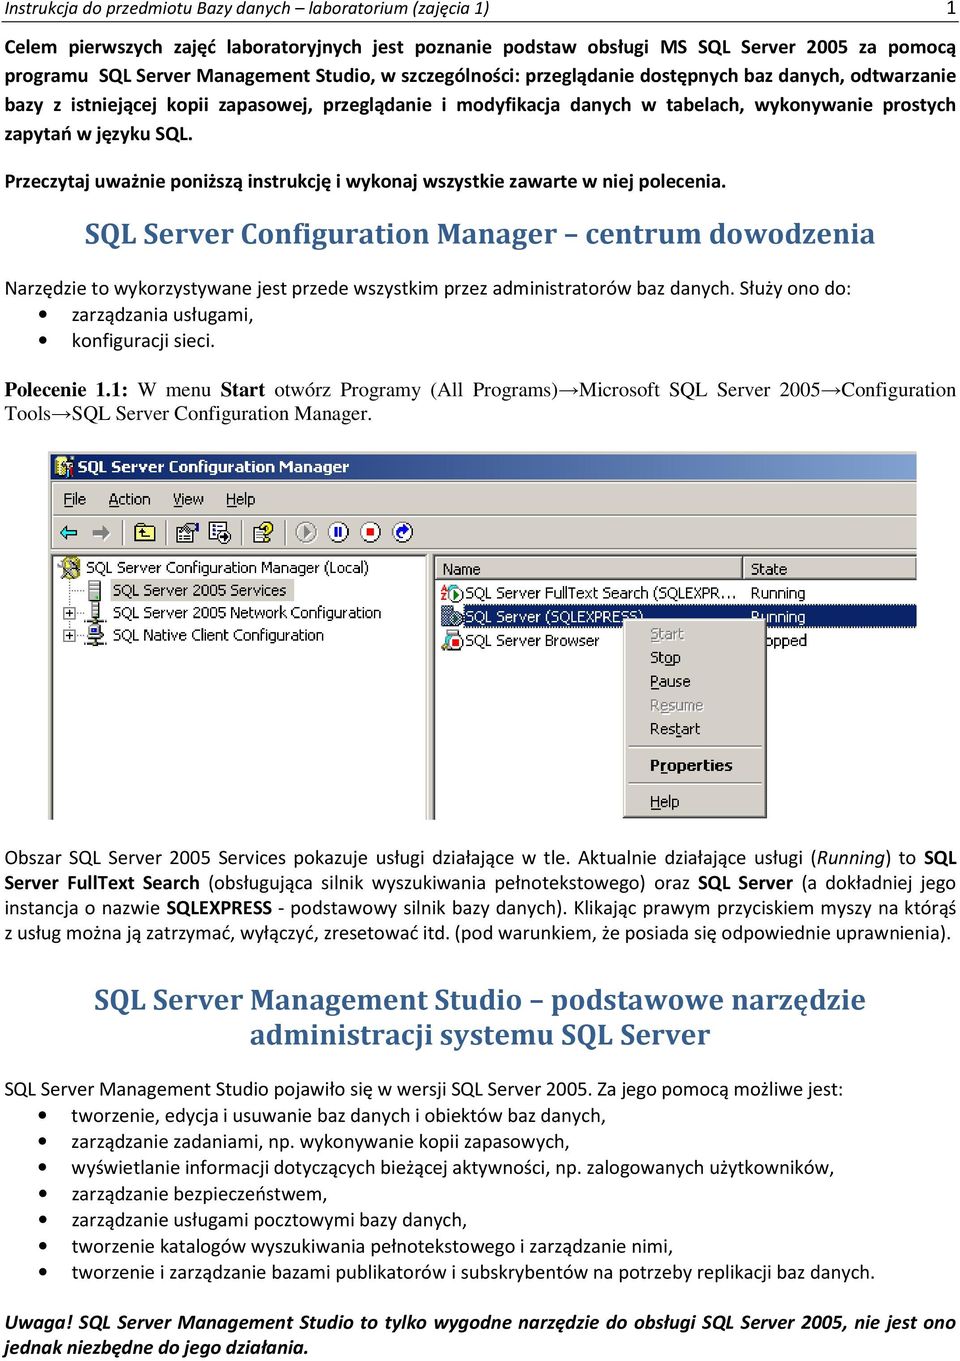960x1361 pixels.
Task: Select SQL Native Client Configuration tree item
Action: pyautogui.click(x=218, y=634)
